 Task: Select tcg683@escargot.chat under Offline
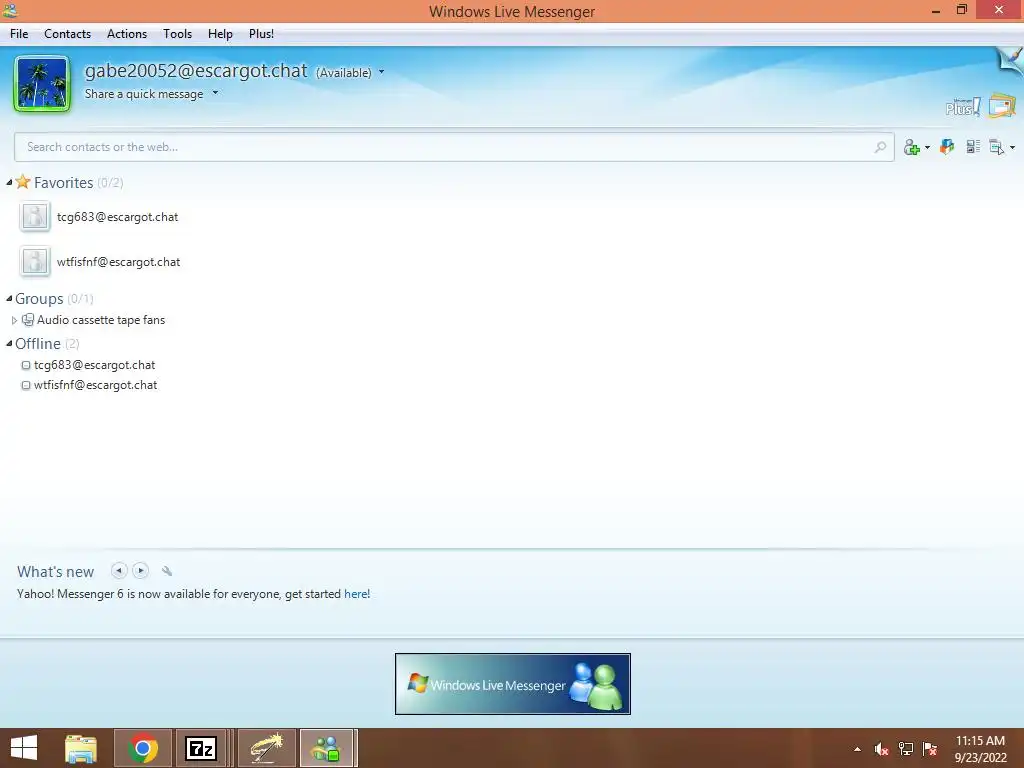click(x=95, y=365)
